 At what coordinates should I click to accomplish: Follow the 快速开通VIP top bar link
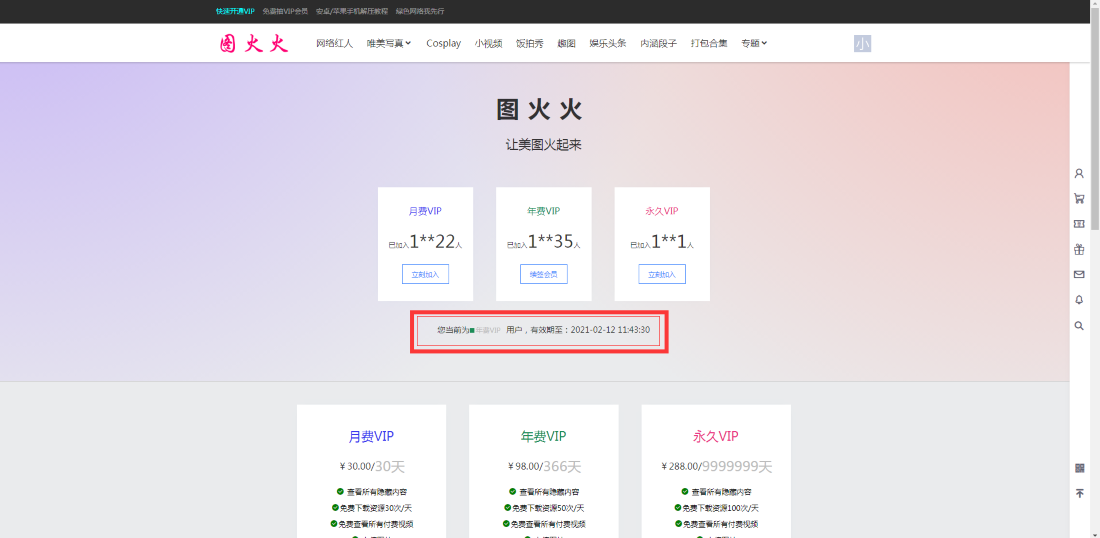point(235,11)
